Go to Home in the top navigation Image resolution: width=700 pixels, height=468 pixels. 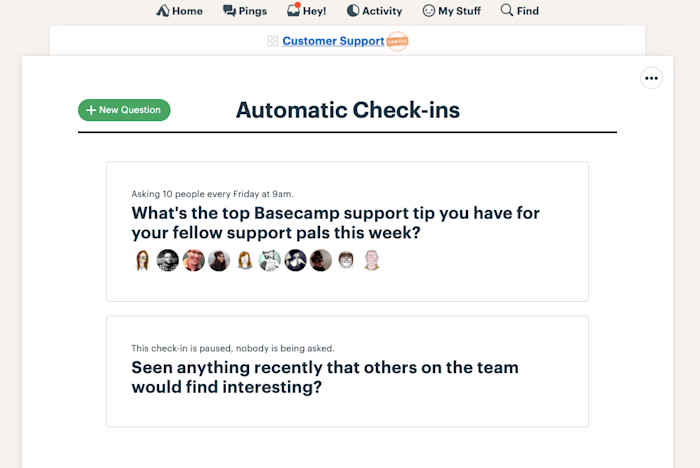[179, 11]
